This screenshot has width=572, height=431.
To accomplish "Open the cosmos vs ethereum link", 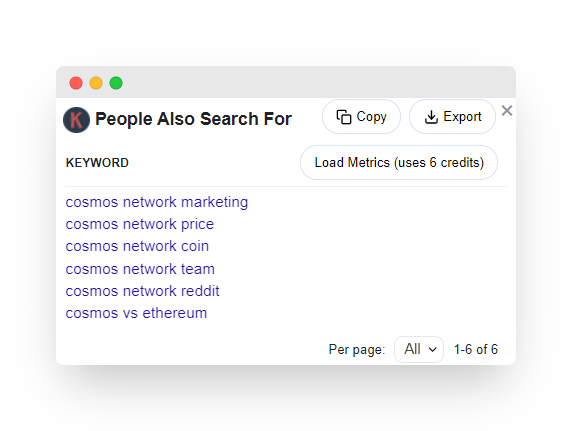I will 136,313.
